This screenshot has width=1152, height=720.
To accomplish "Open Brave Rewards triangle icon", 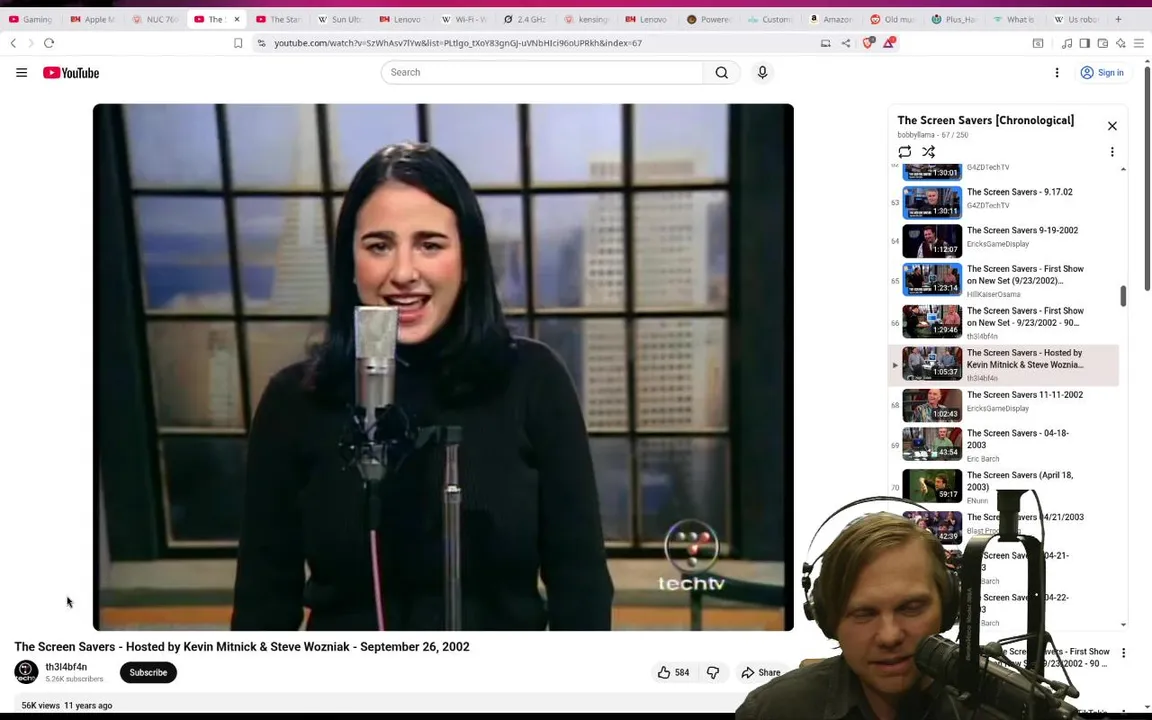I will [x=889, y=43].
